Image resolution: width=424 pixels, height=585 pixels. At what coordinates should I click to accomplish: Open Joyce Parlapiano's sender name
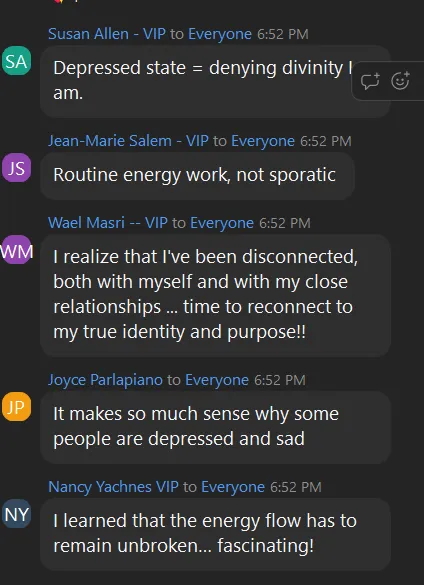click(x=105, y=380)
